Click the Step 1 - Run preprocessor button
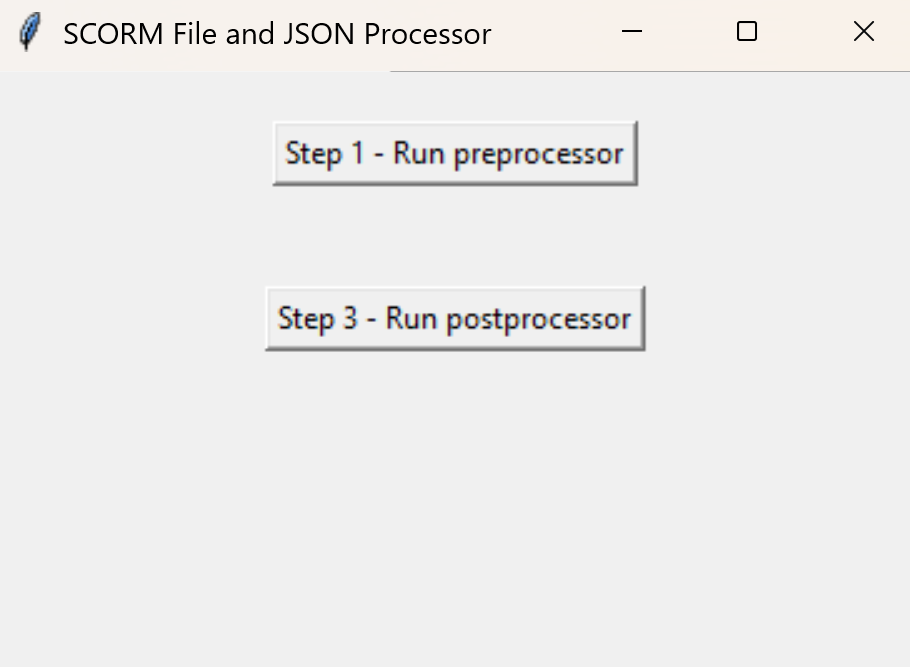 coord(455,153)
